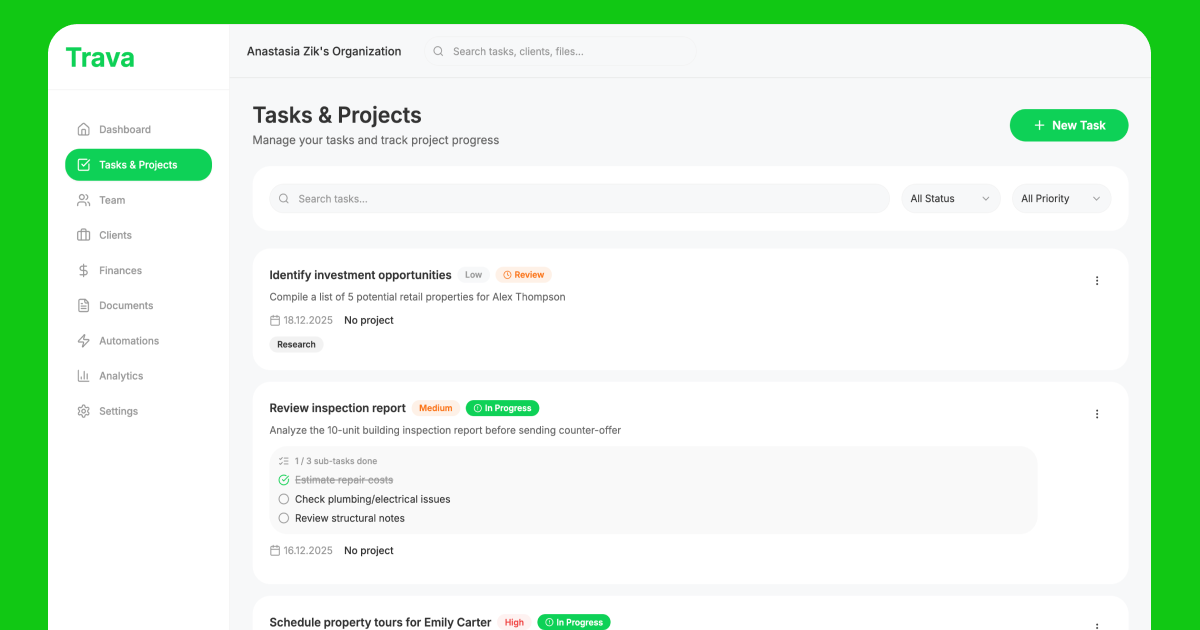Uncheck Estimate repair costs sub-task
This screenshot has width=1200, height=630.
(284, 480)
